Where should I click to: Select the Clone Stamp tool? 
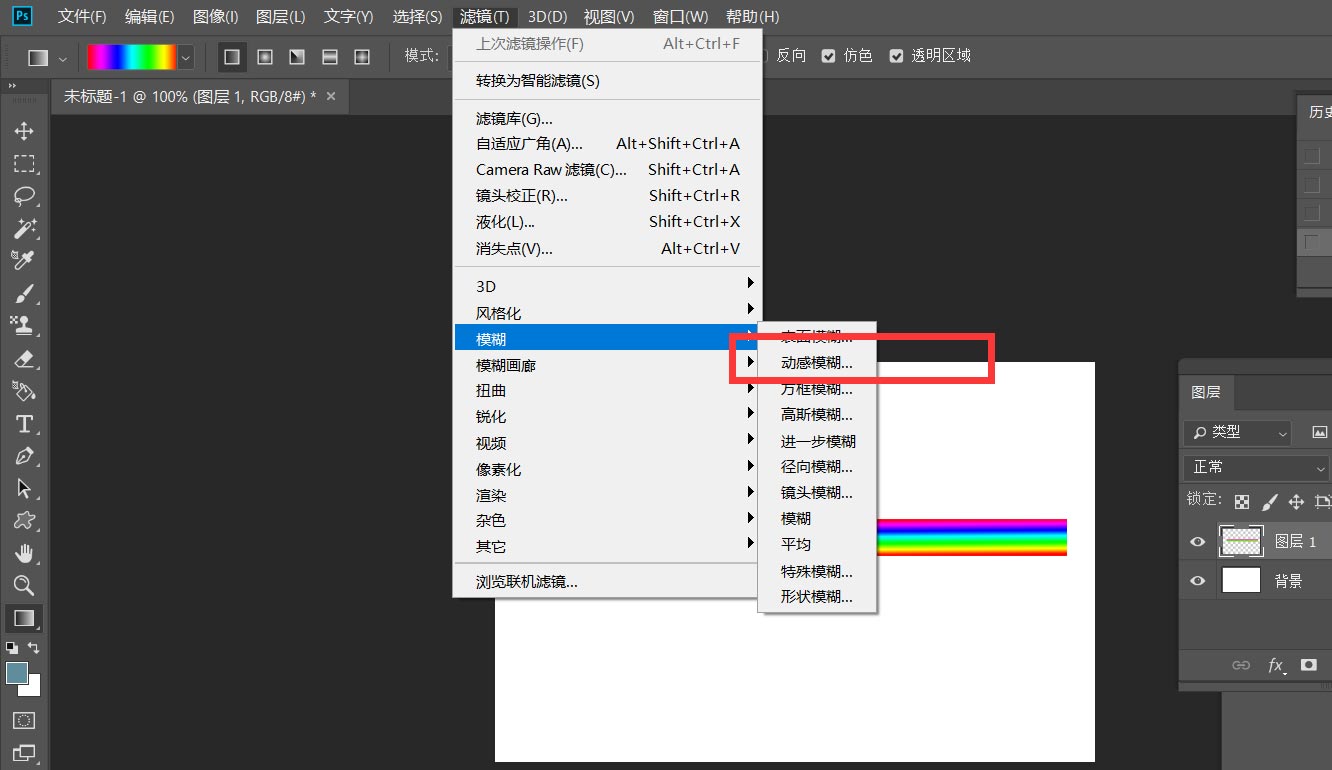click(x=24, y=325)
